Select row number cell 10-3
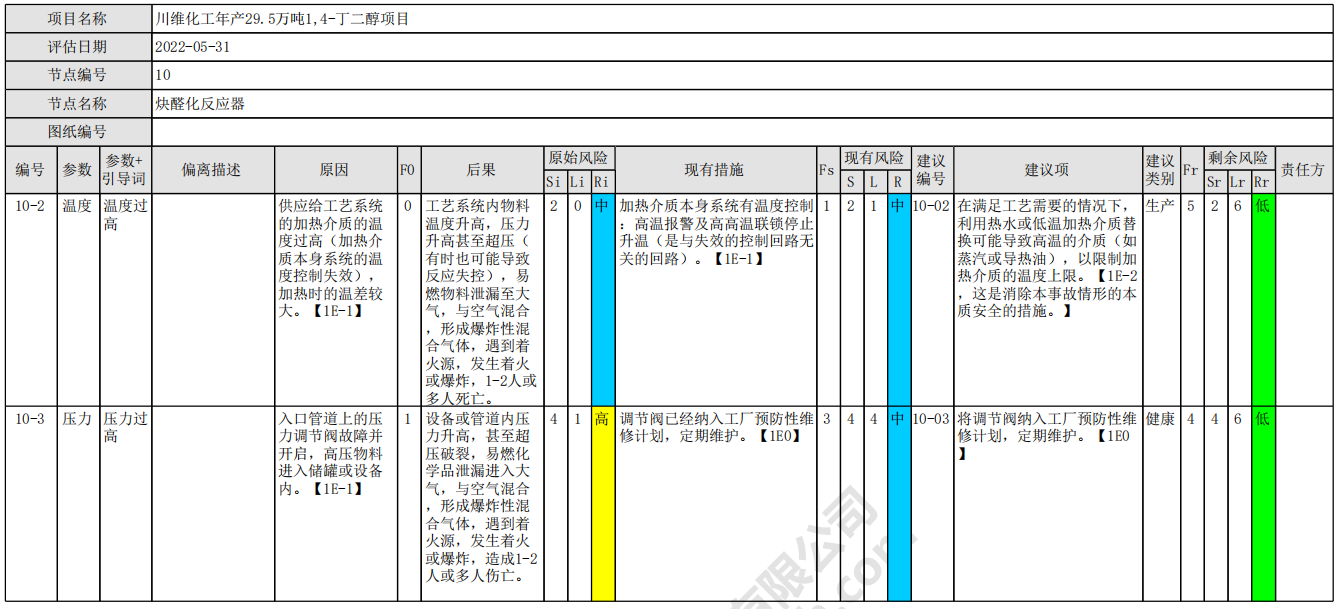1340x609 pixels. tap(30, 503)
